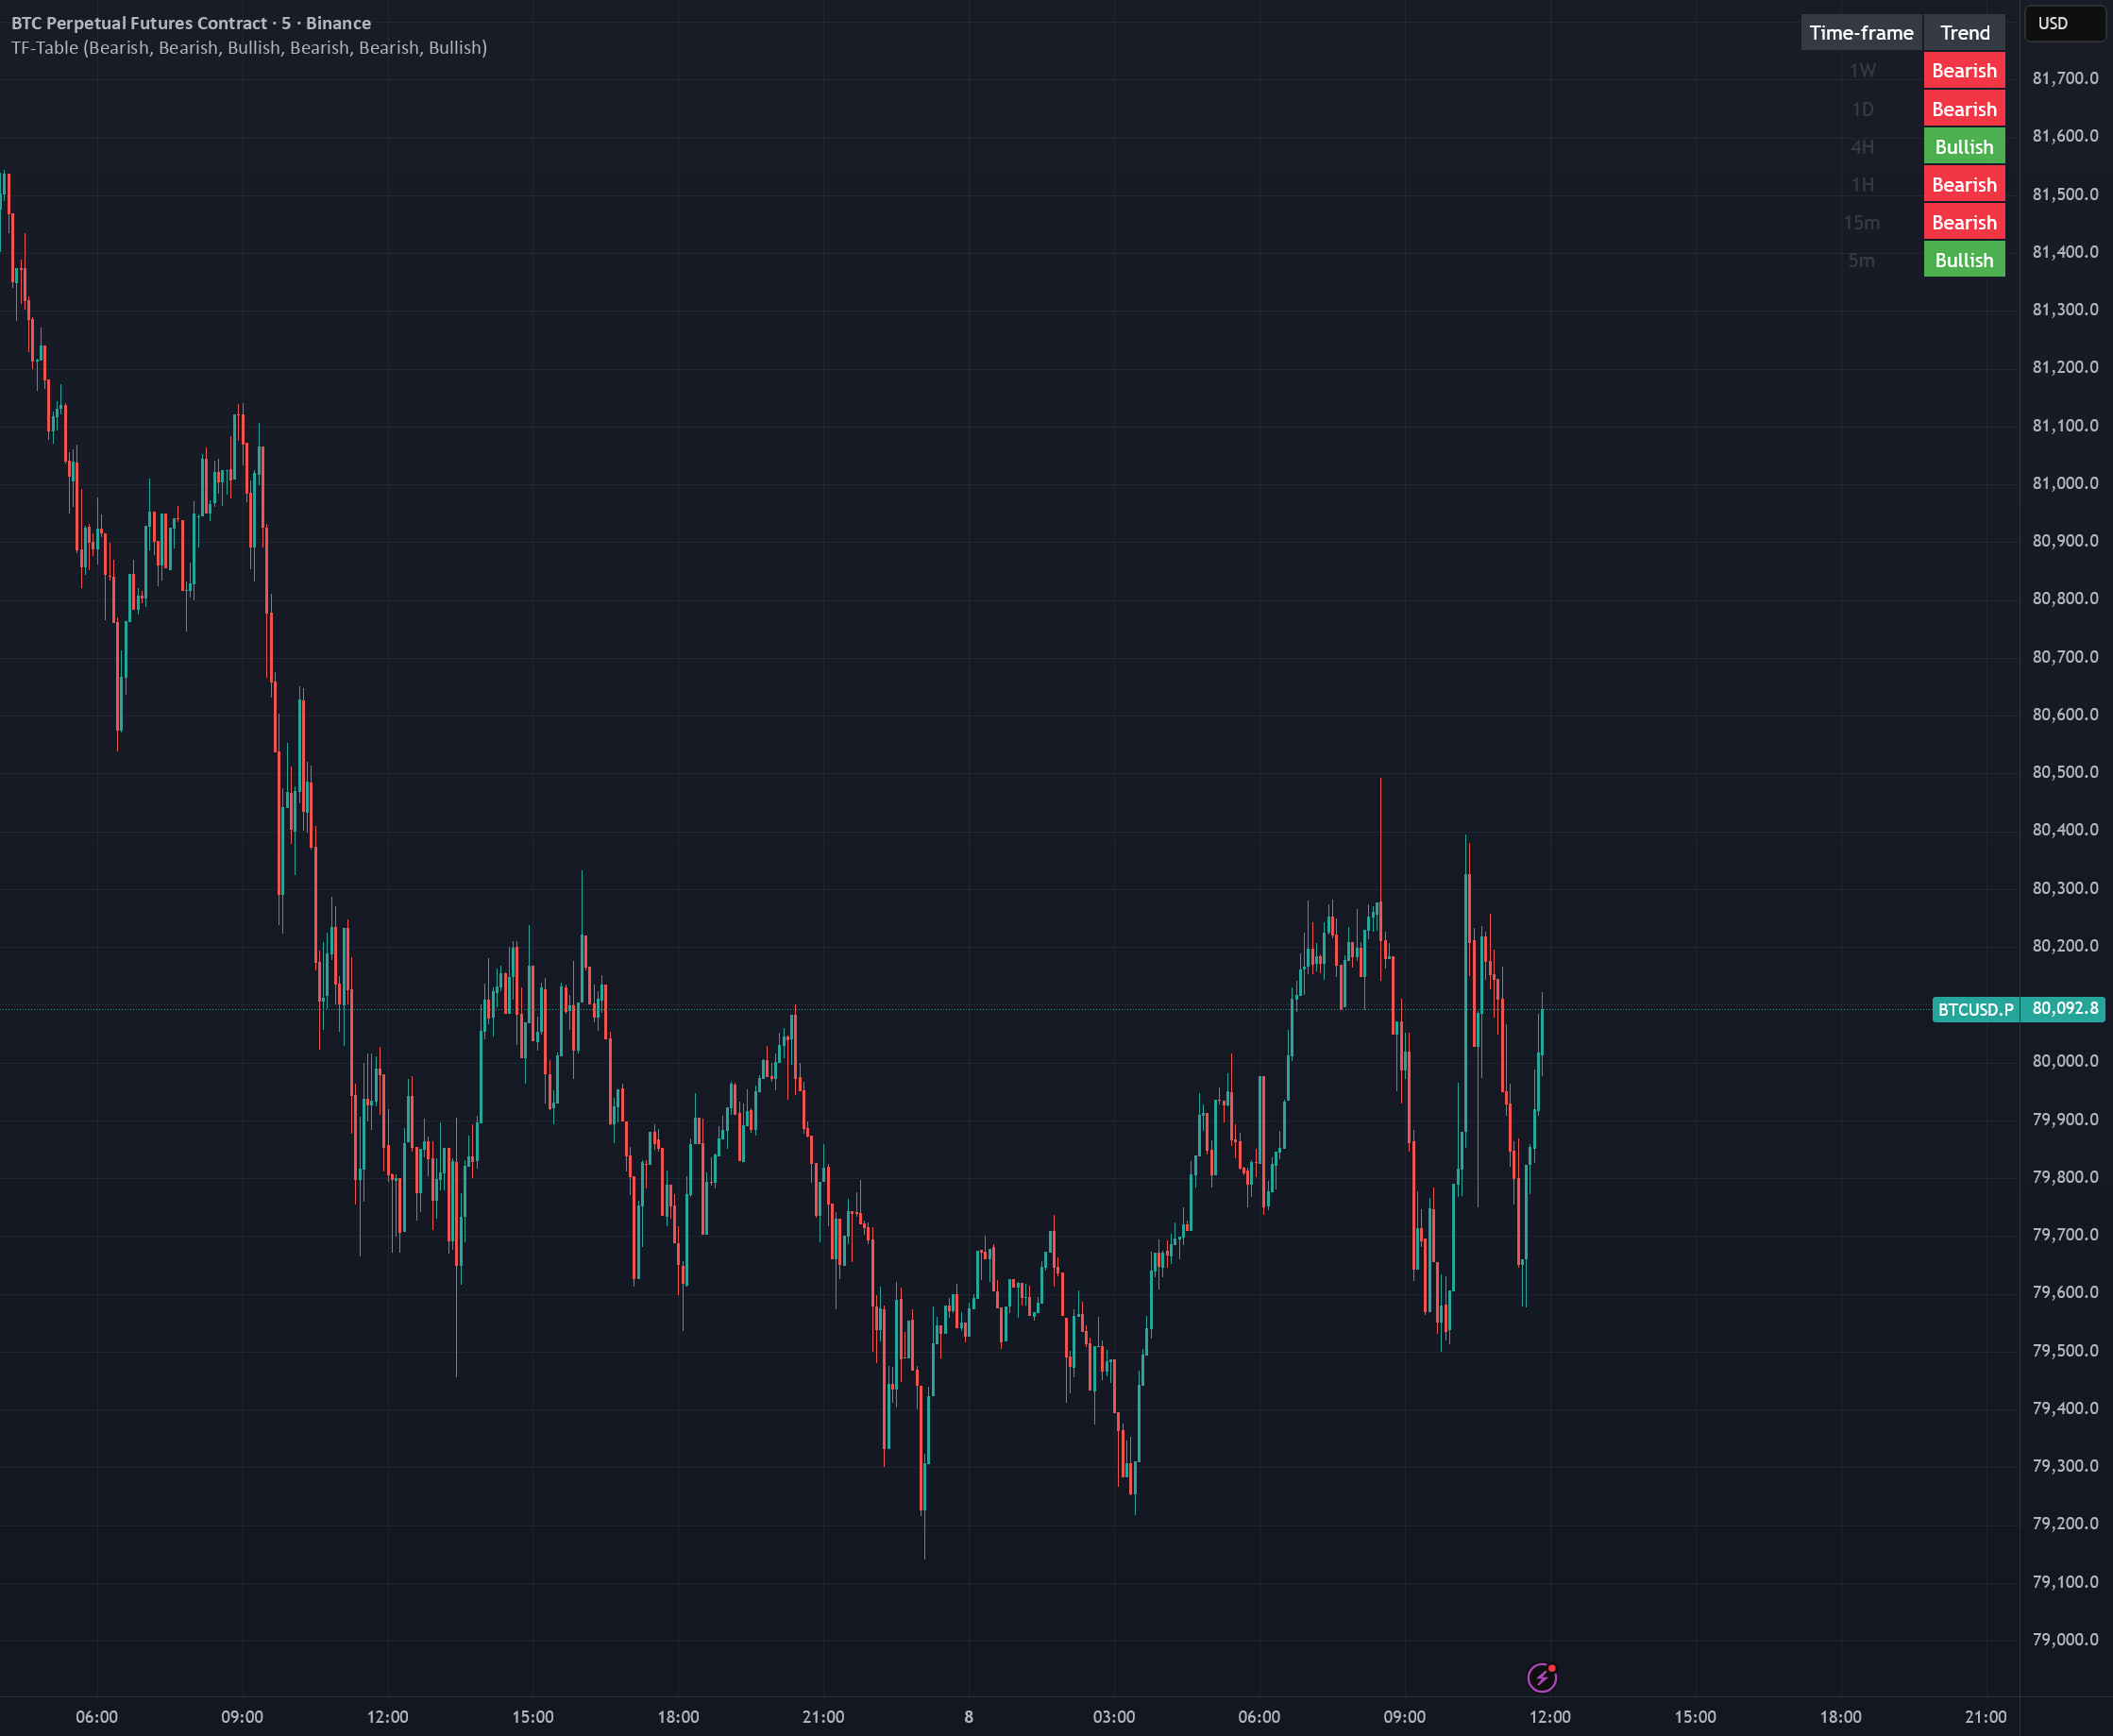Click the 1W timeframe label
Screen dimensions: 2113x1736
point(1862,71)
